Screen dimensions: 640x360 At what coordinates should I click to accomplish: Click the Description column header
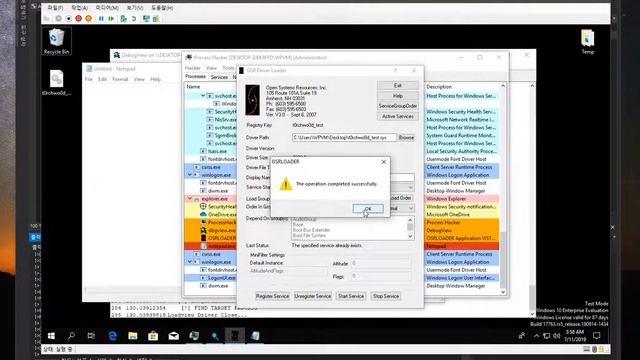click(x=462, y=87)
